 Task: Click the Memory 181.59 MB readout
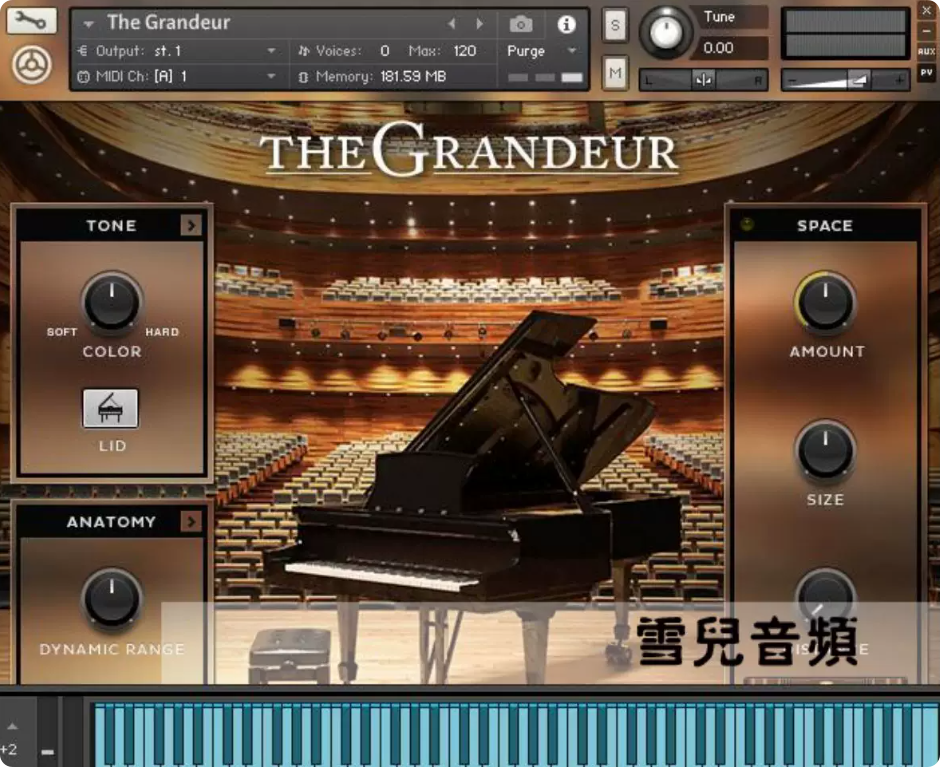[x=414, y=77]
